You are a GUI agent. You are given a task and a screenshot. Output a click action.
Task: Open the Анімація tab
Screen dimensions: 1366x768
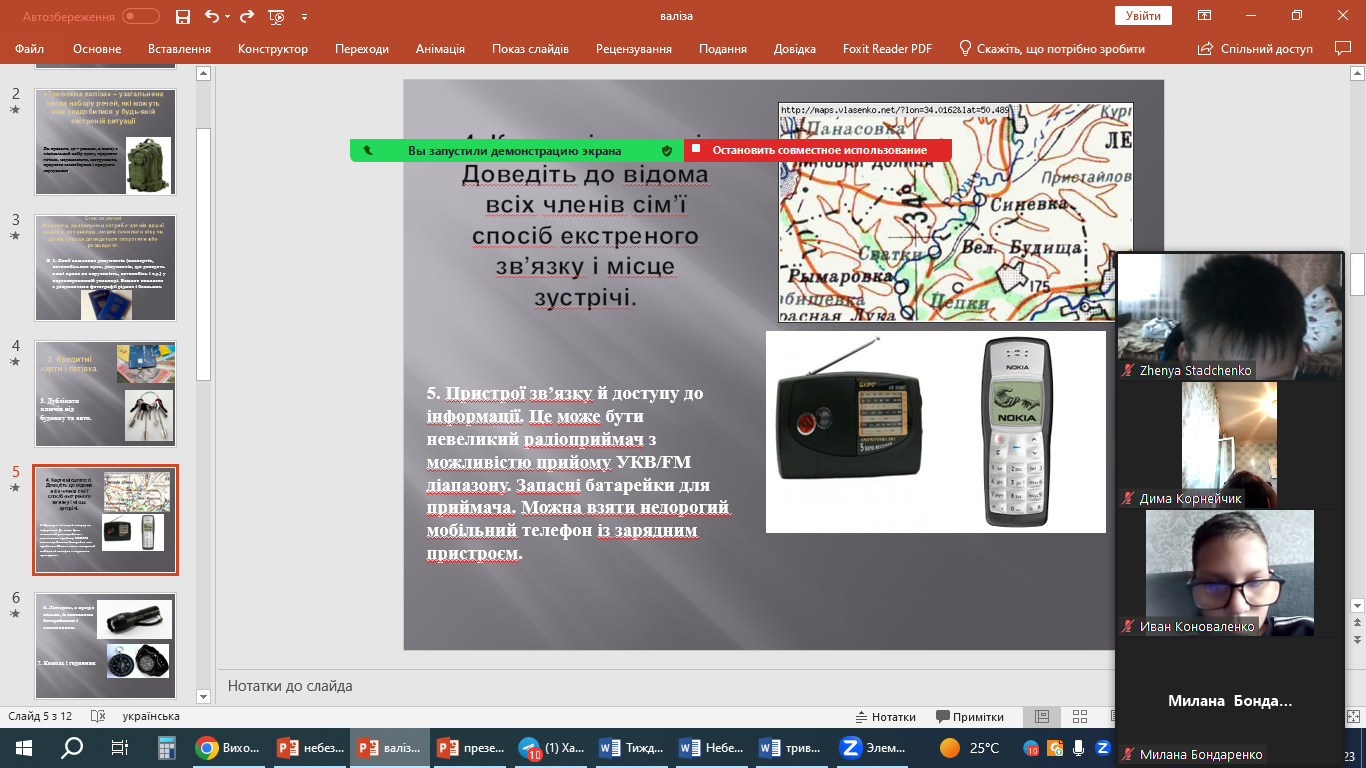441,48
